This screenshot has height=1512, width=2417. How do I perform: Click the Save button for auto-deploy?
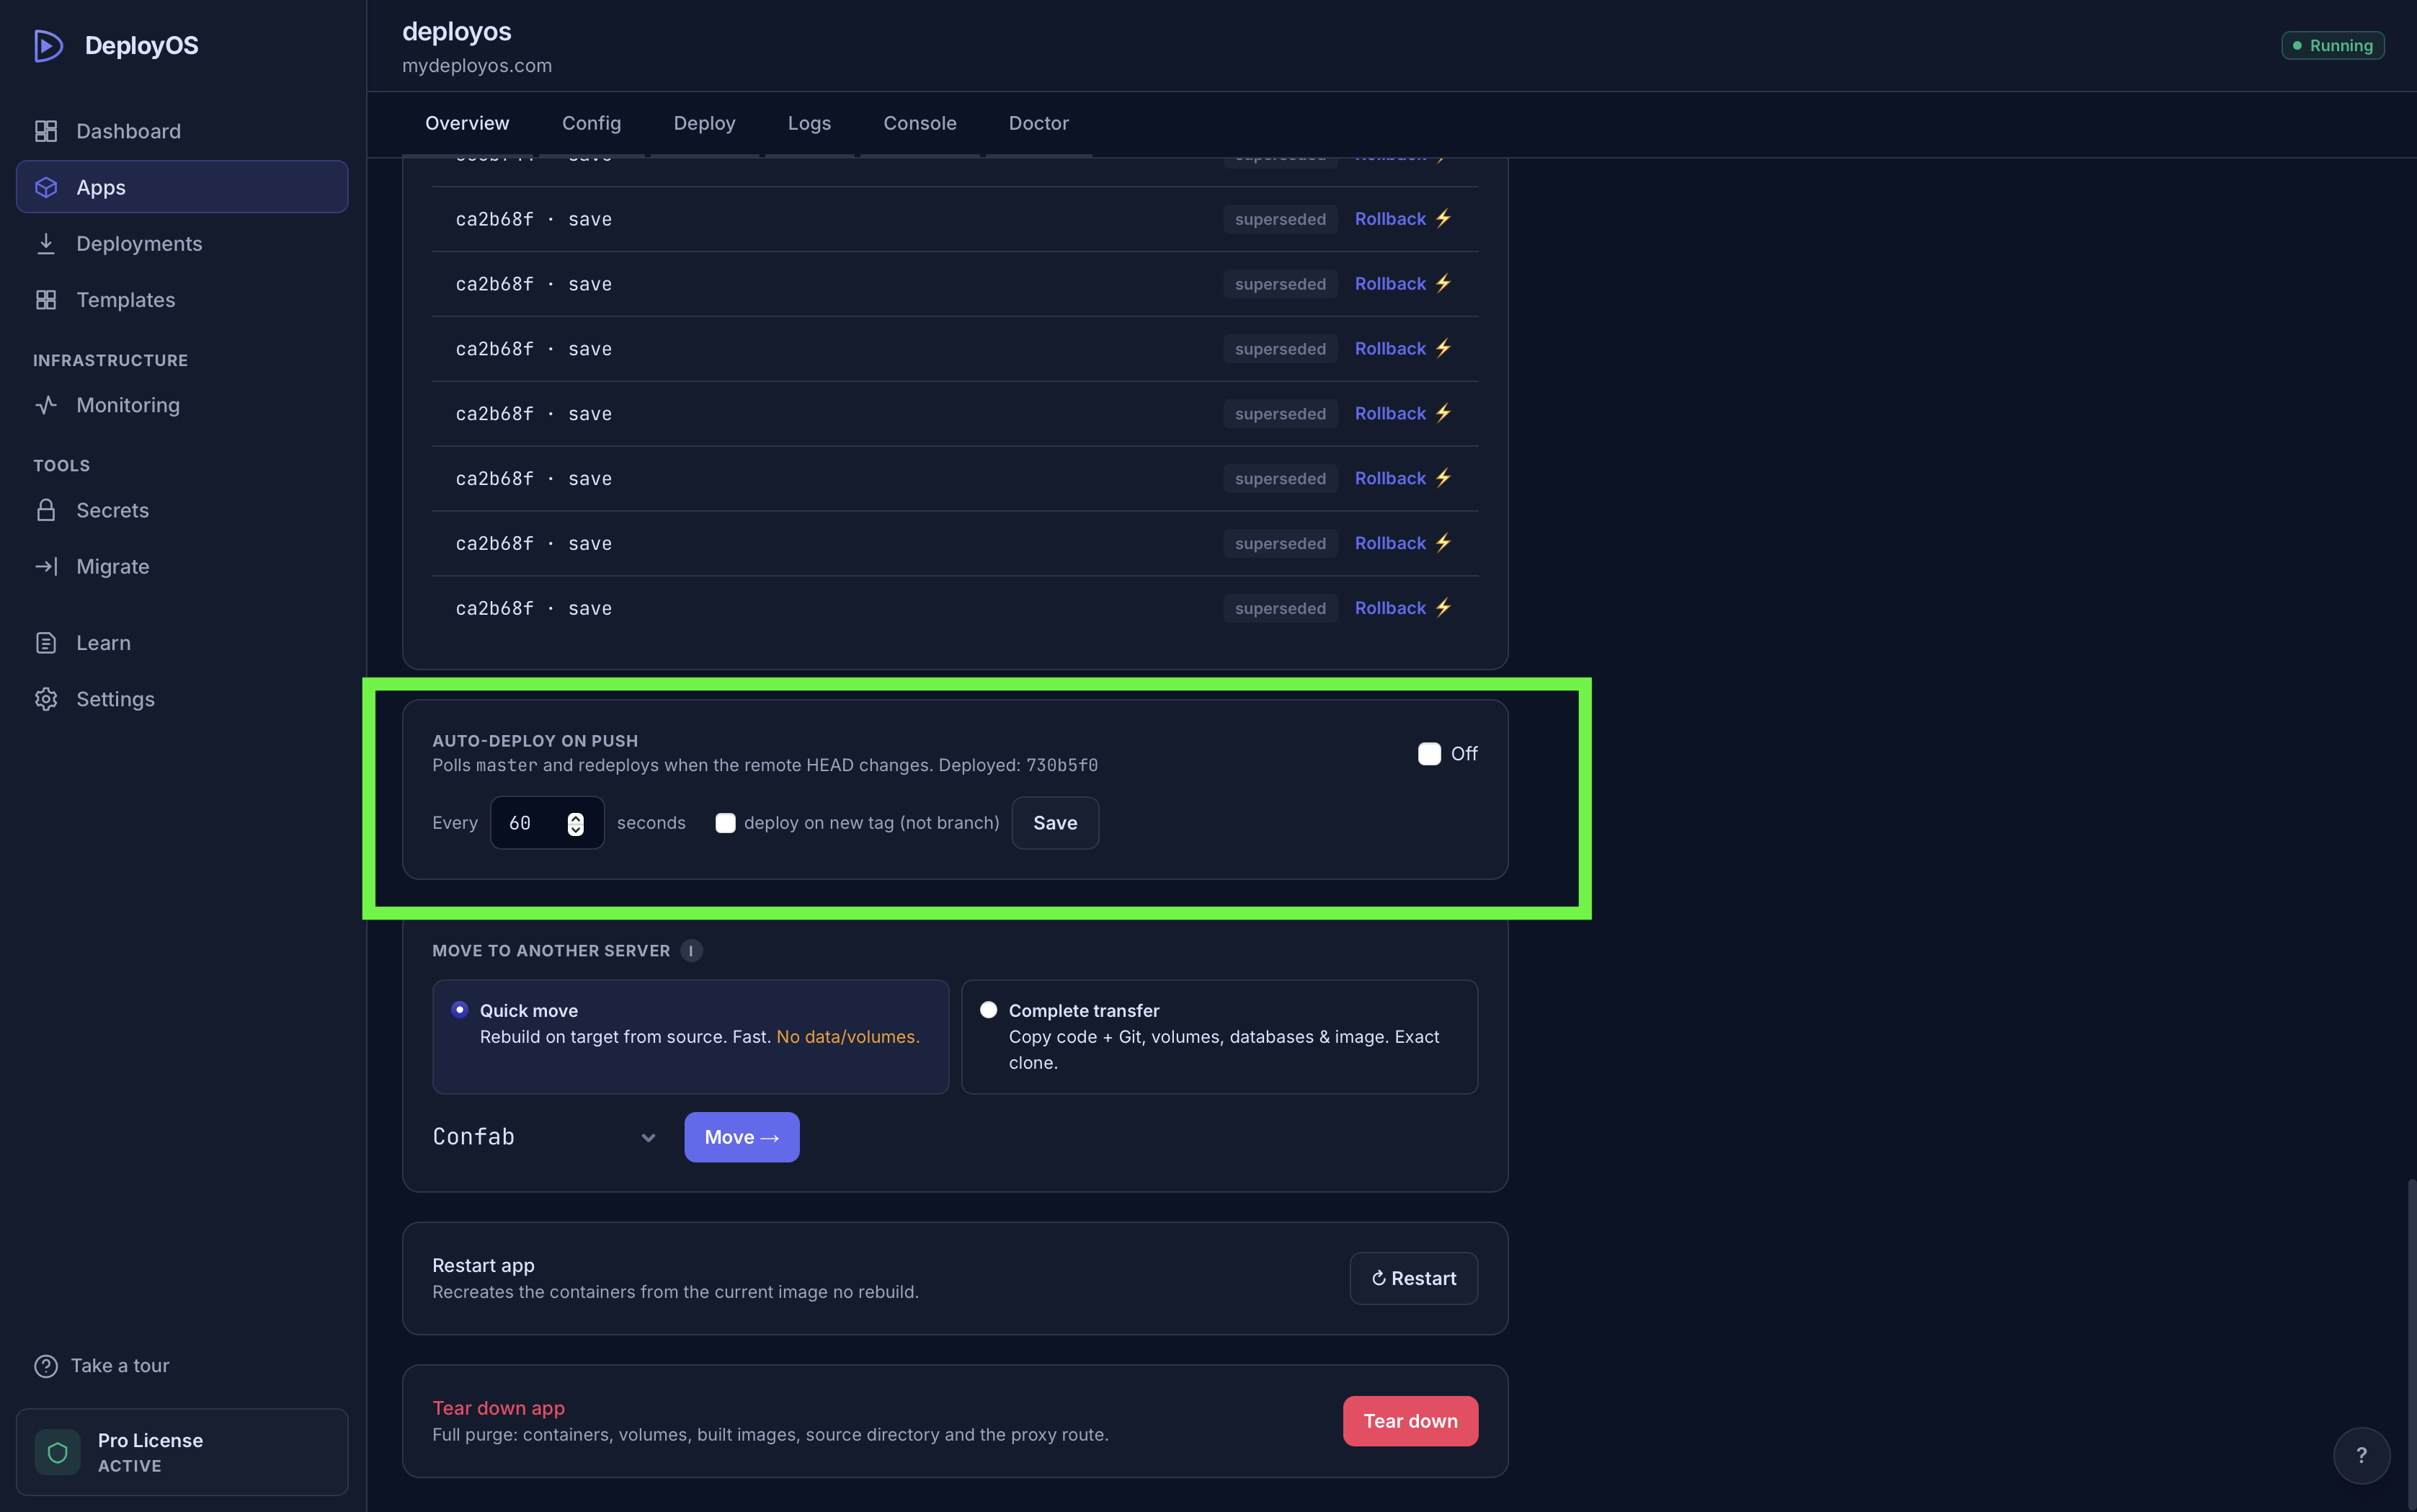[x=1055, y=823]
